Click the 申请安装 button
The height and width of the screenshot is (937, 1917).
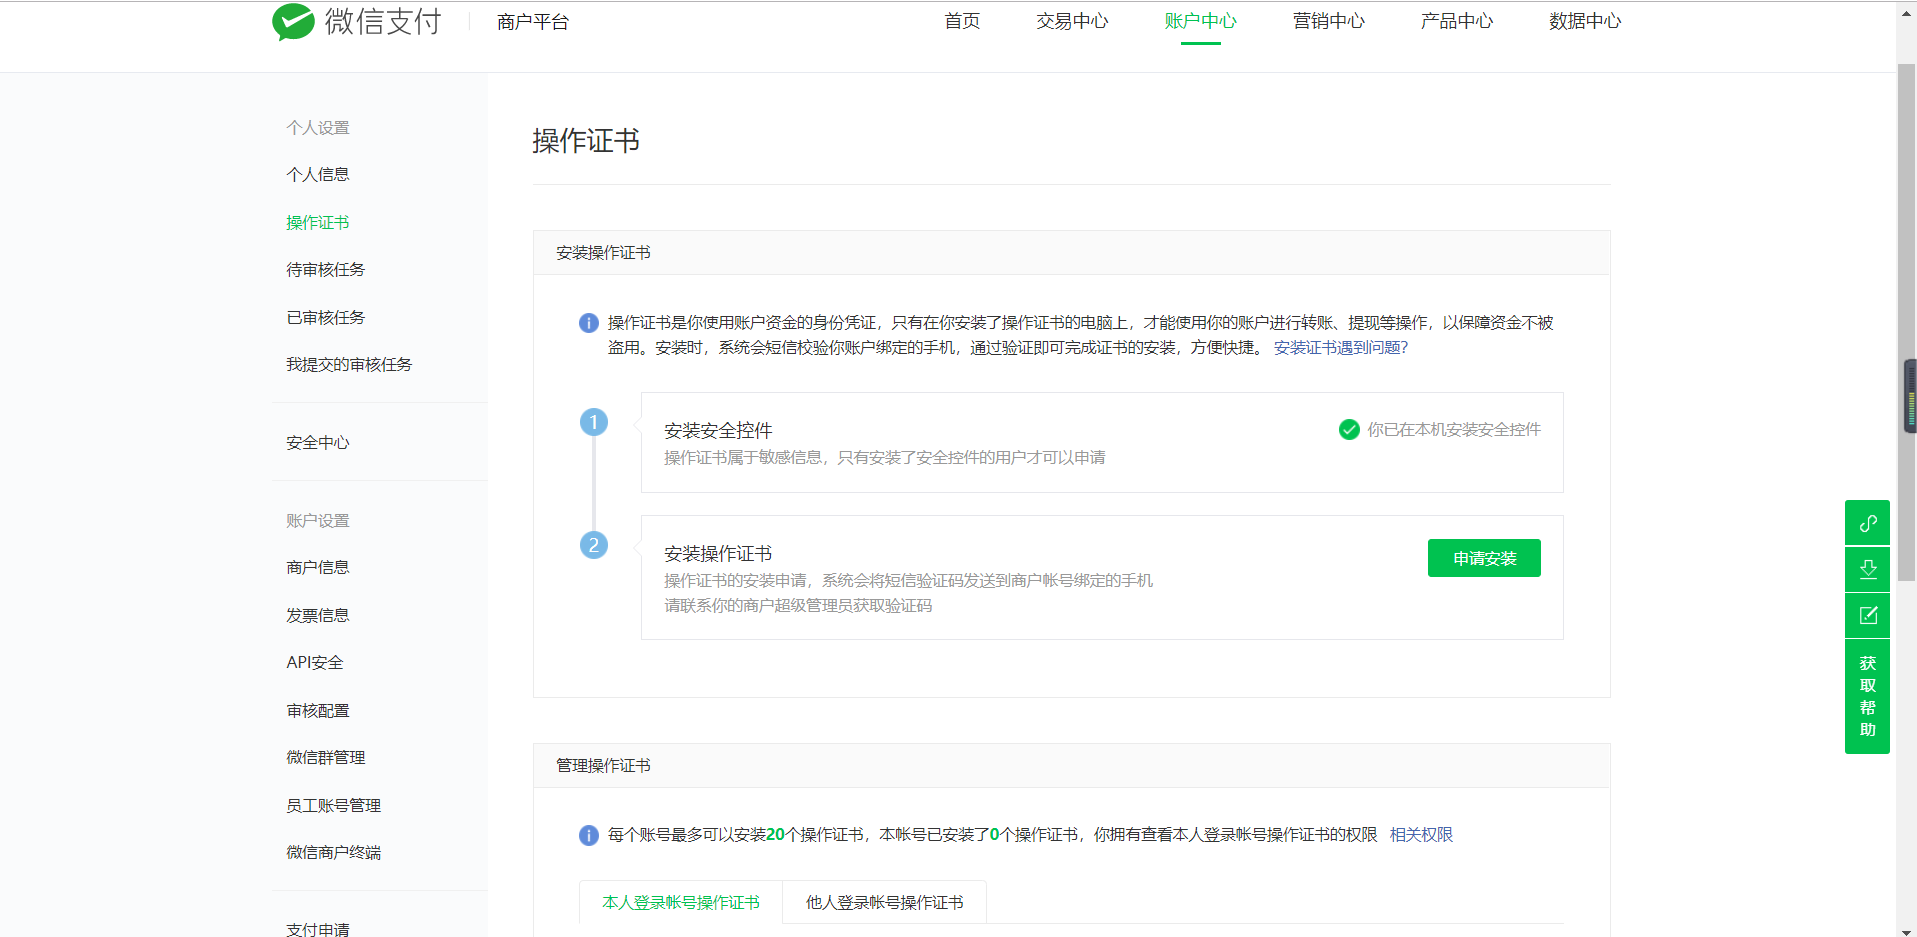tap(1484, 558)
